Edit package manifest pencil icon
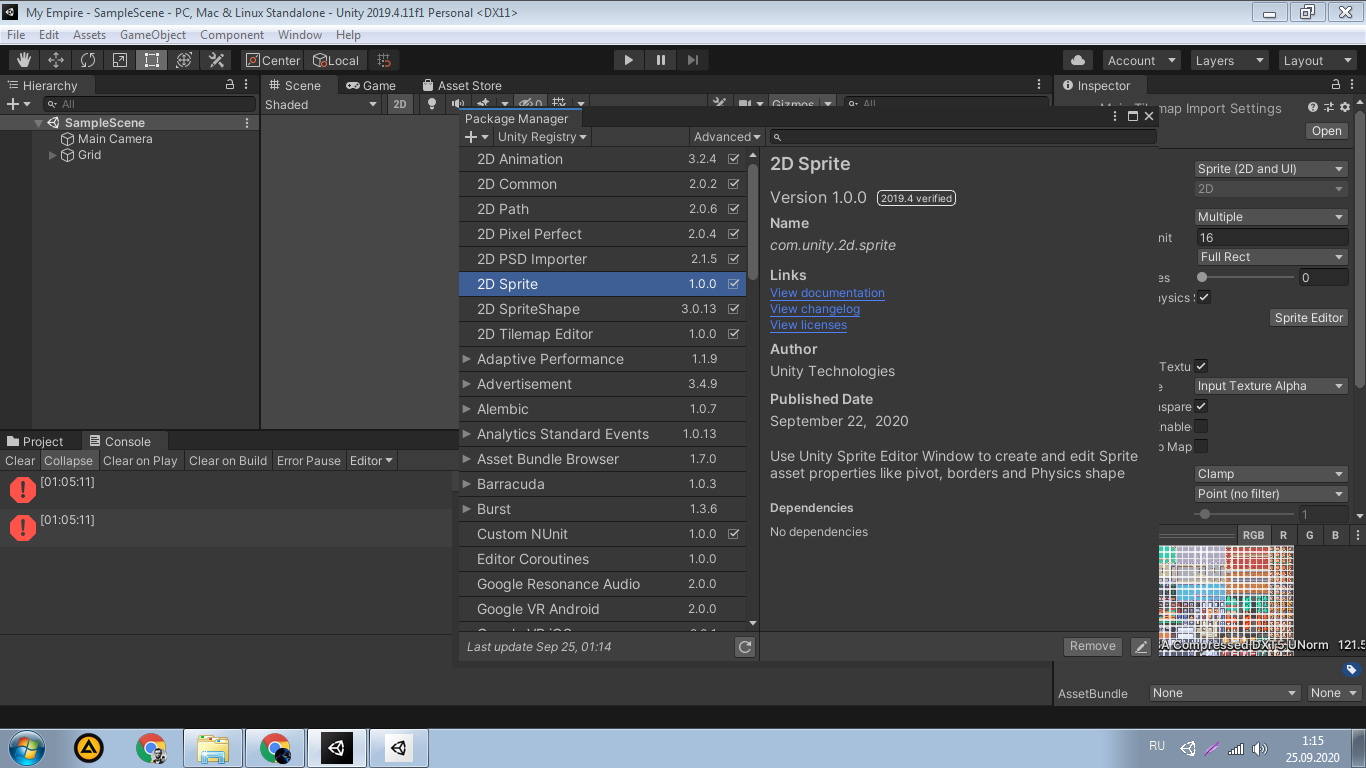This screenshot has height=768, width=1366. (1140, 647)
